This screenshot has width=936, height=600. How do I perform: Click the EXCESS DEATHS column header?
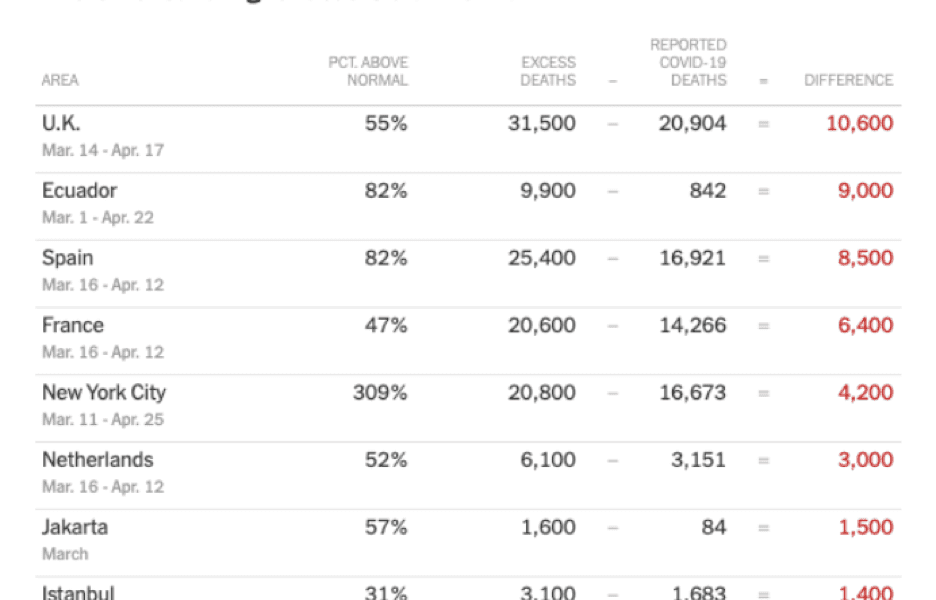tap(548, 71)
